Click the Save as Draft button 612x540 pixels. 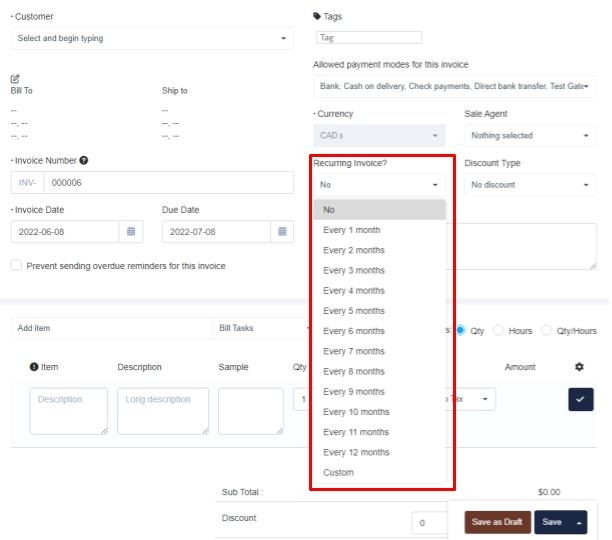tap(497, 522)
